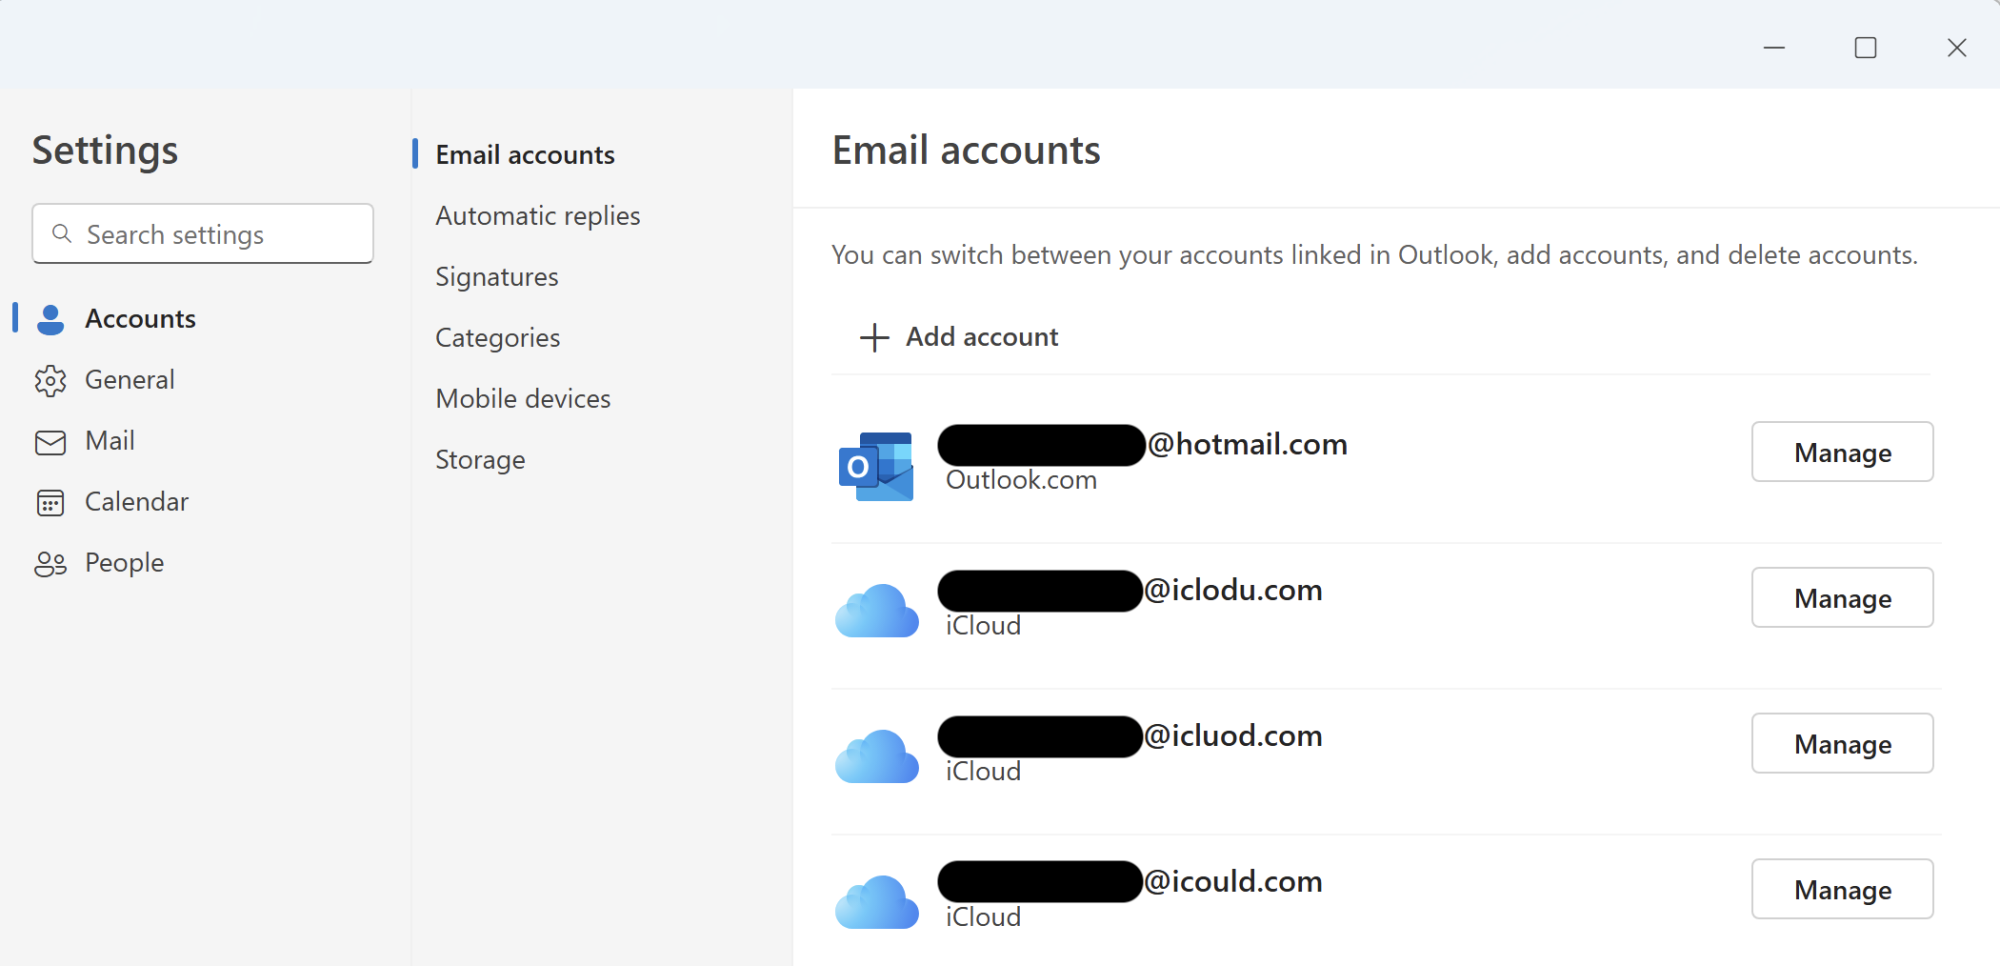Click the Accounts person icon
Viewport: 2000px width, 966px height.
coord(50,319)
